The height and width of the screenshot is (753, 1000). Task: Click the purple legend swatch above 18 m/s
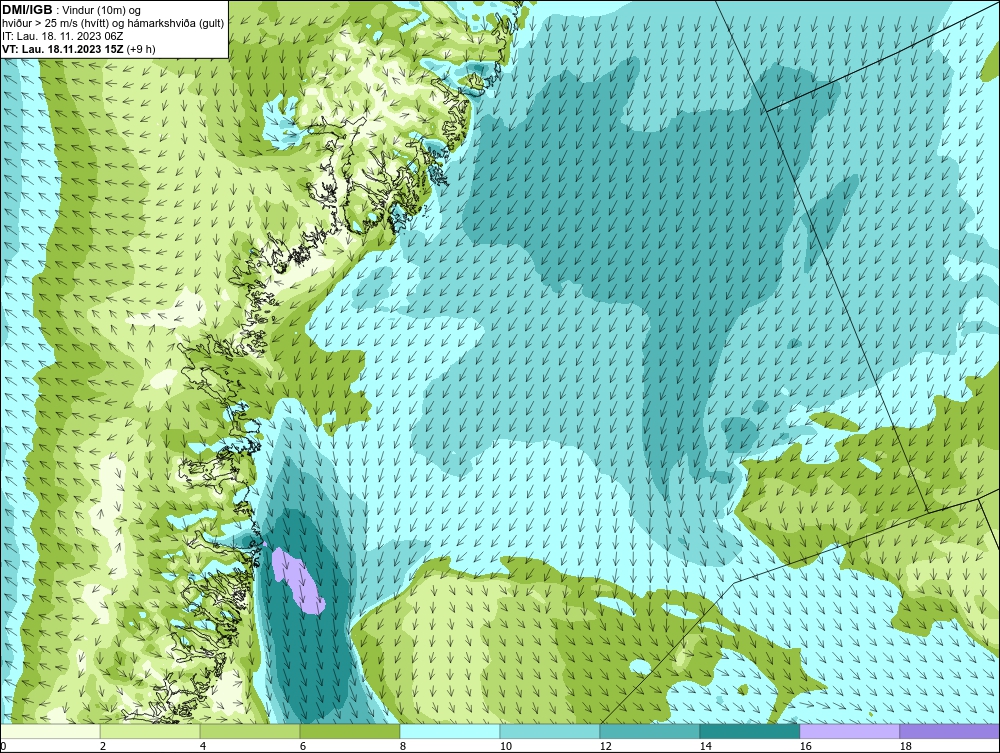click(950, 731)
